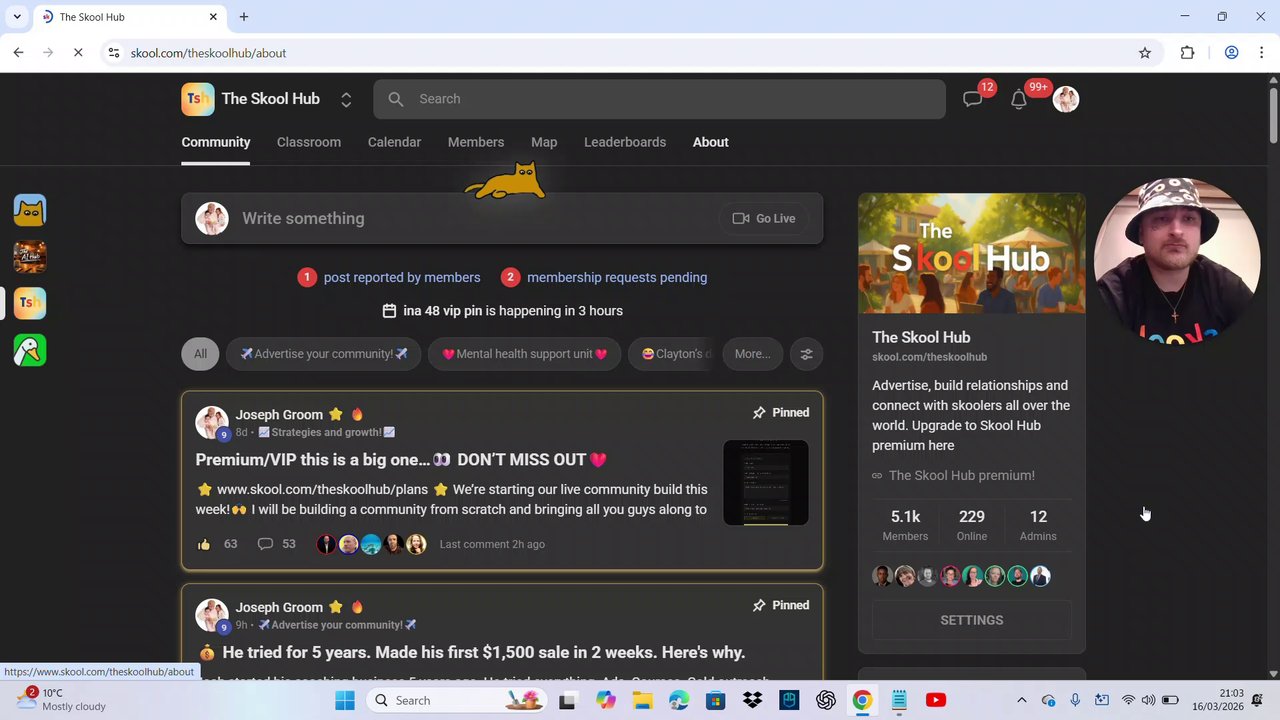View the 5.1k Members stat
Viewport: 1280px width, 720px height.
(905, 525)
